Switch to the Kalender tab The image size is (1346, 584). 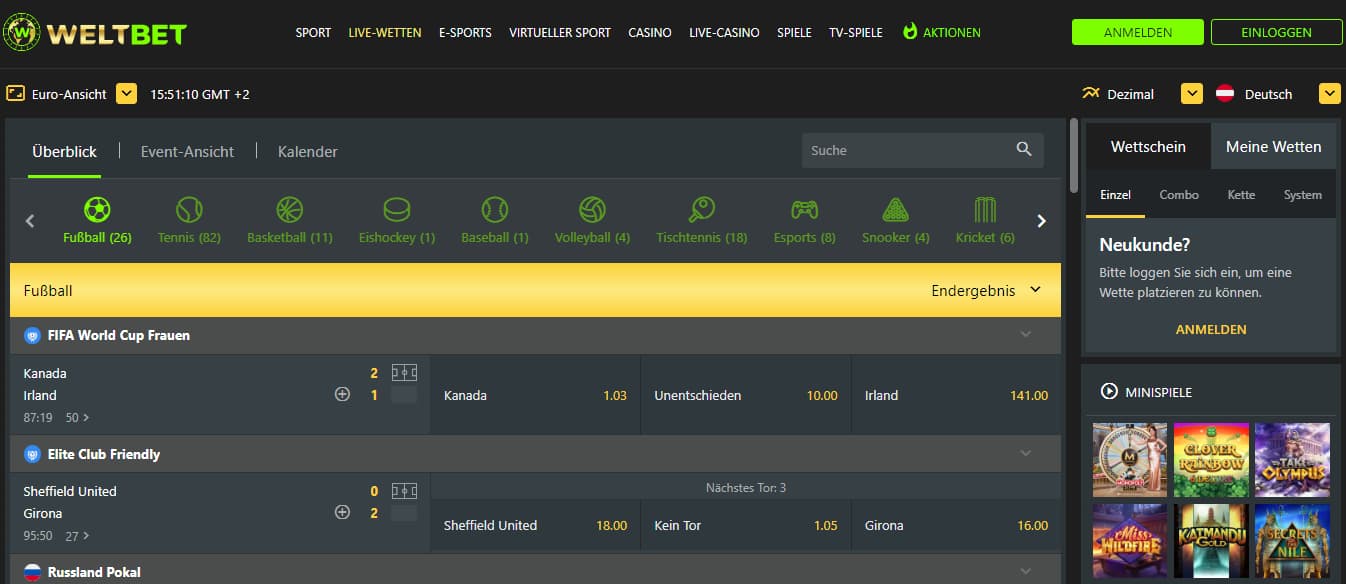point(307,152)
